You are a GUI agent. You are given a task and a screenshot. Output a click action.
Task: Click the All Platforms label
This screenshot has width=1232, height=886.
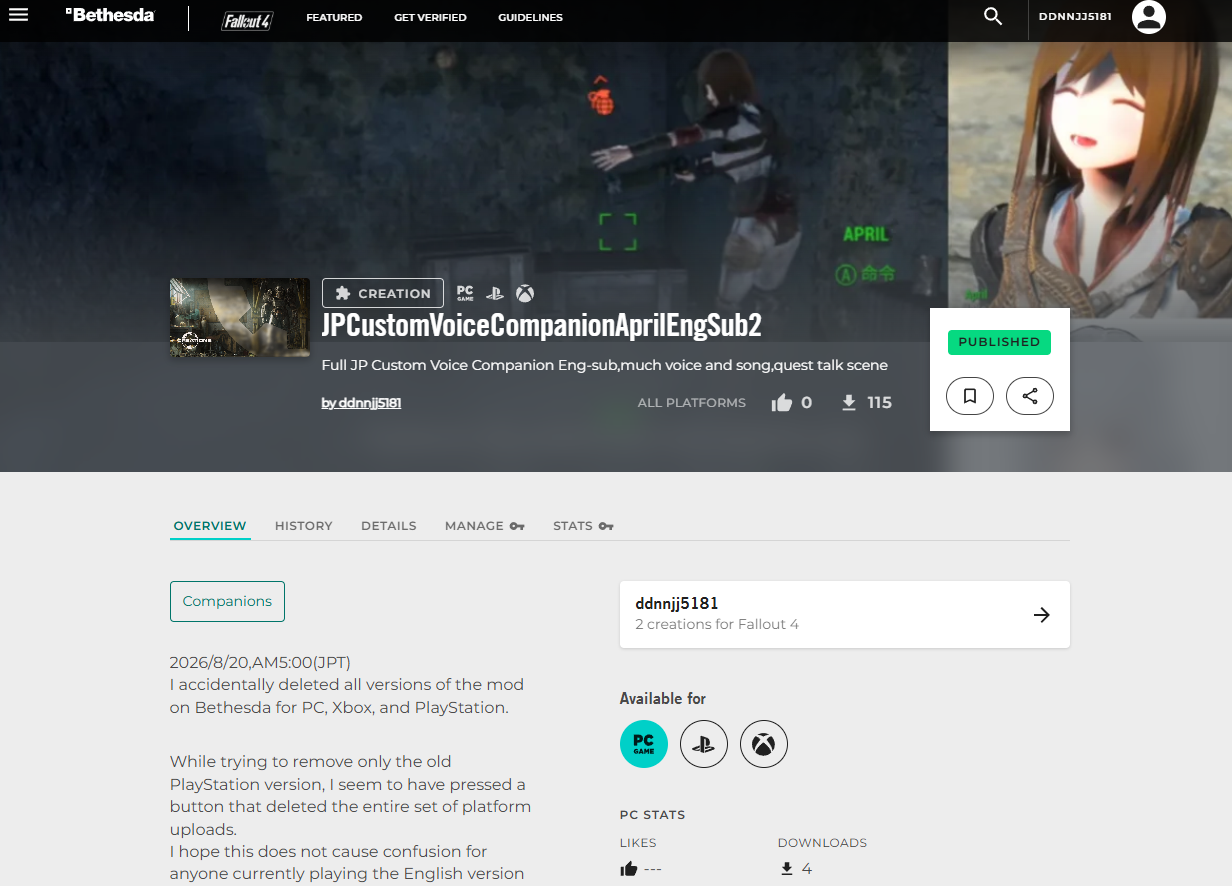pos(692,403)
